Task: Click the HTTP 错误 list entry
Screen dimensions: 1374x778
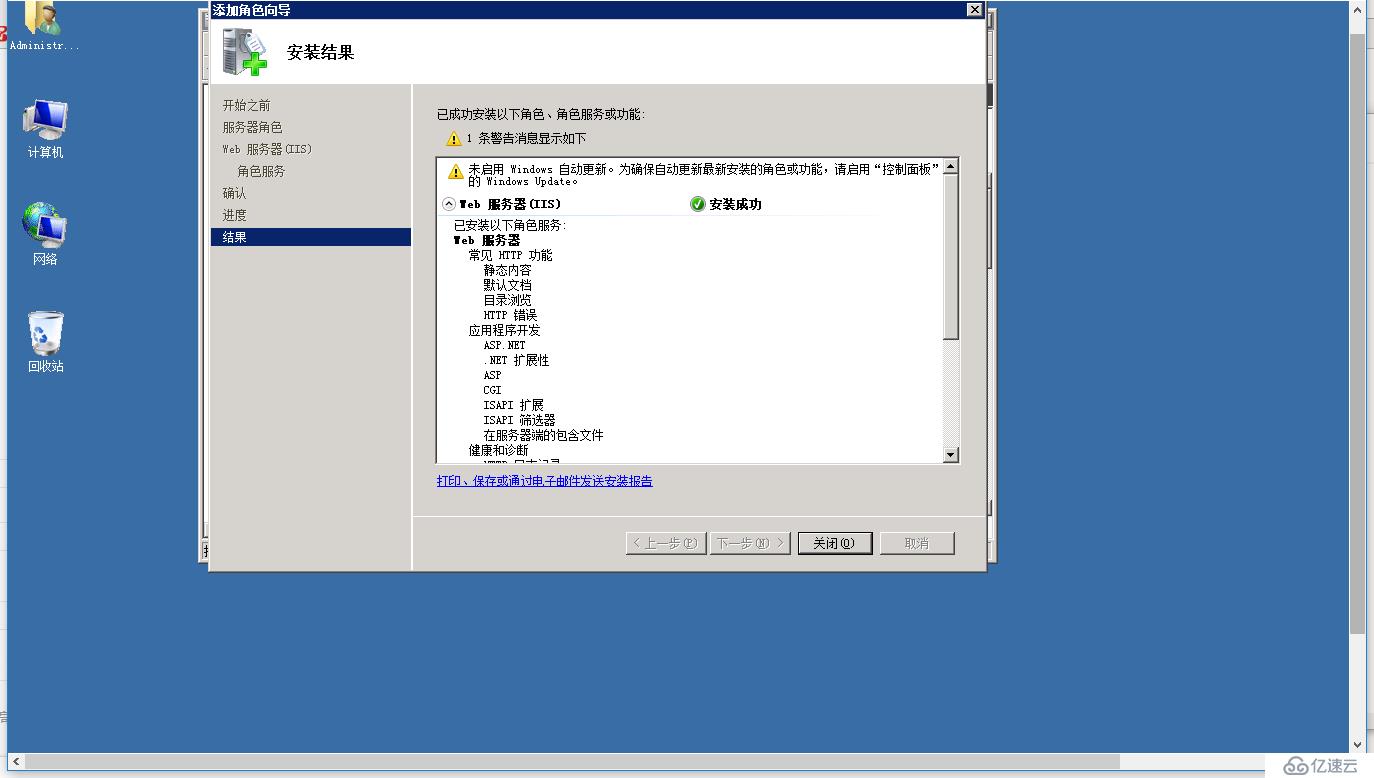Action: coord(510,315)
